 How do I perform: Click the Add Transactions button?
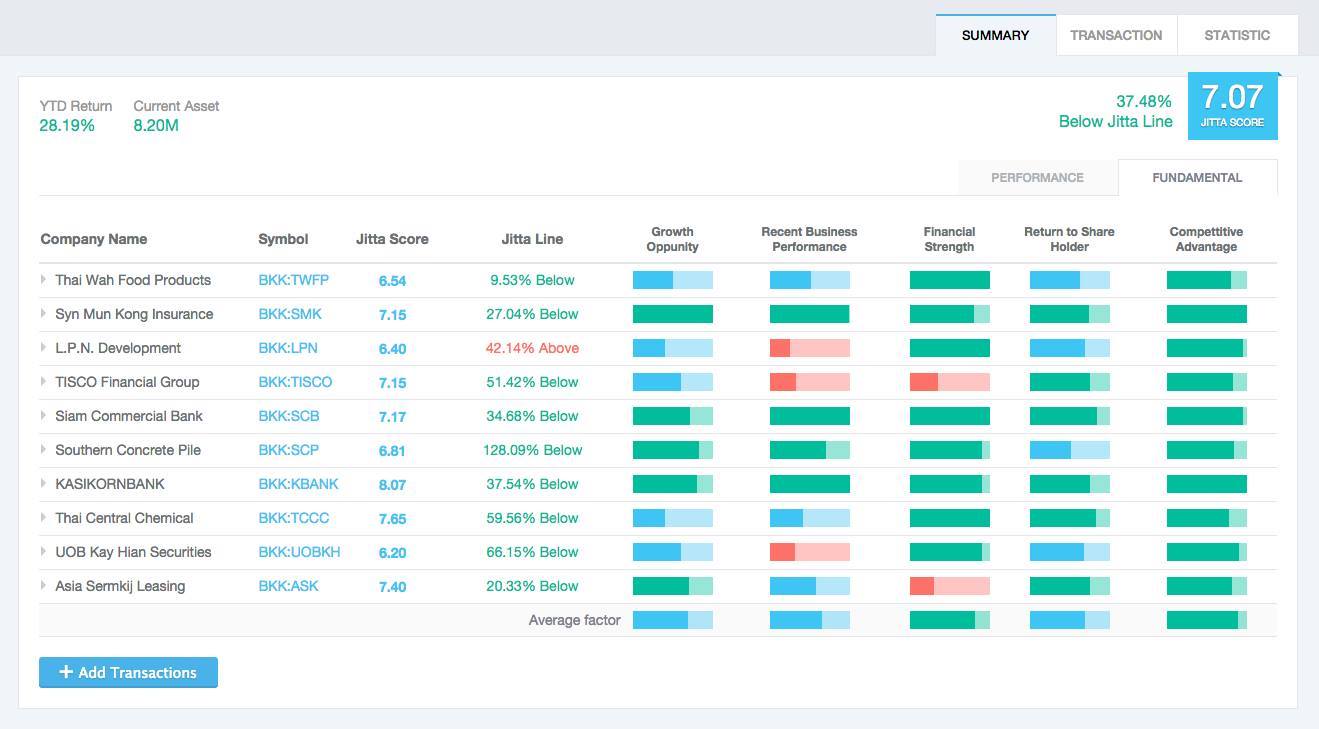pyautogui.click(x=128, y=672)
